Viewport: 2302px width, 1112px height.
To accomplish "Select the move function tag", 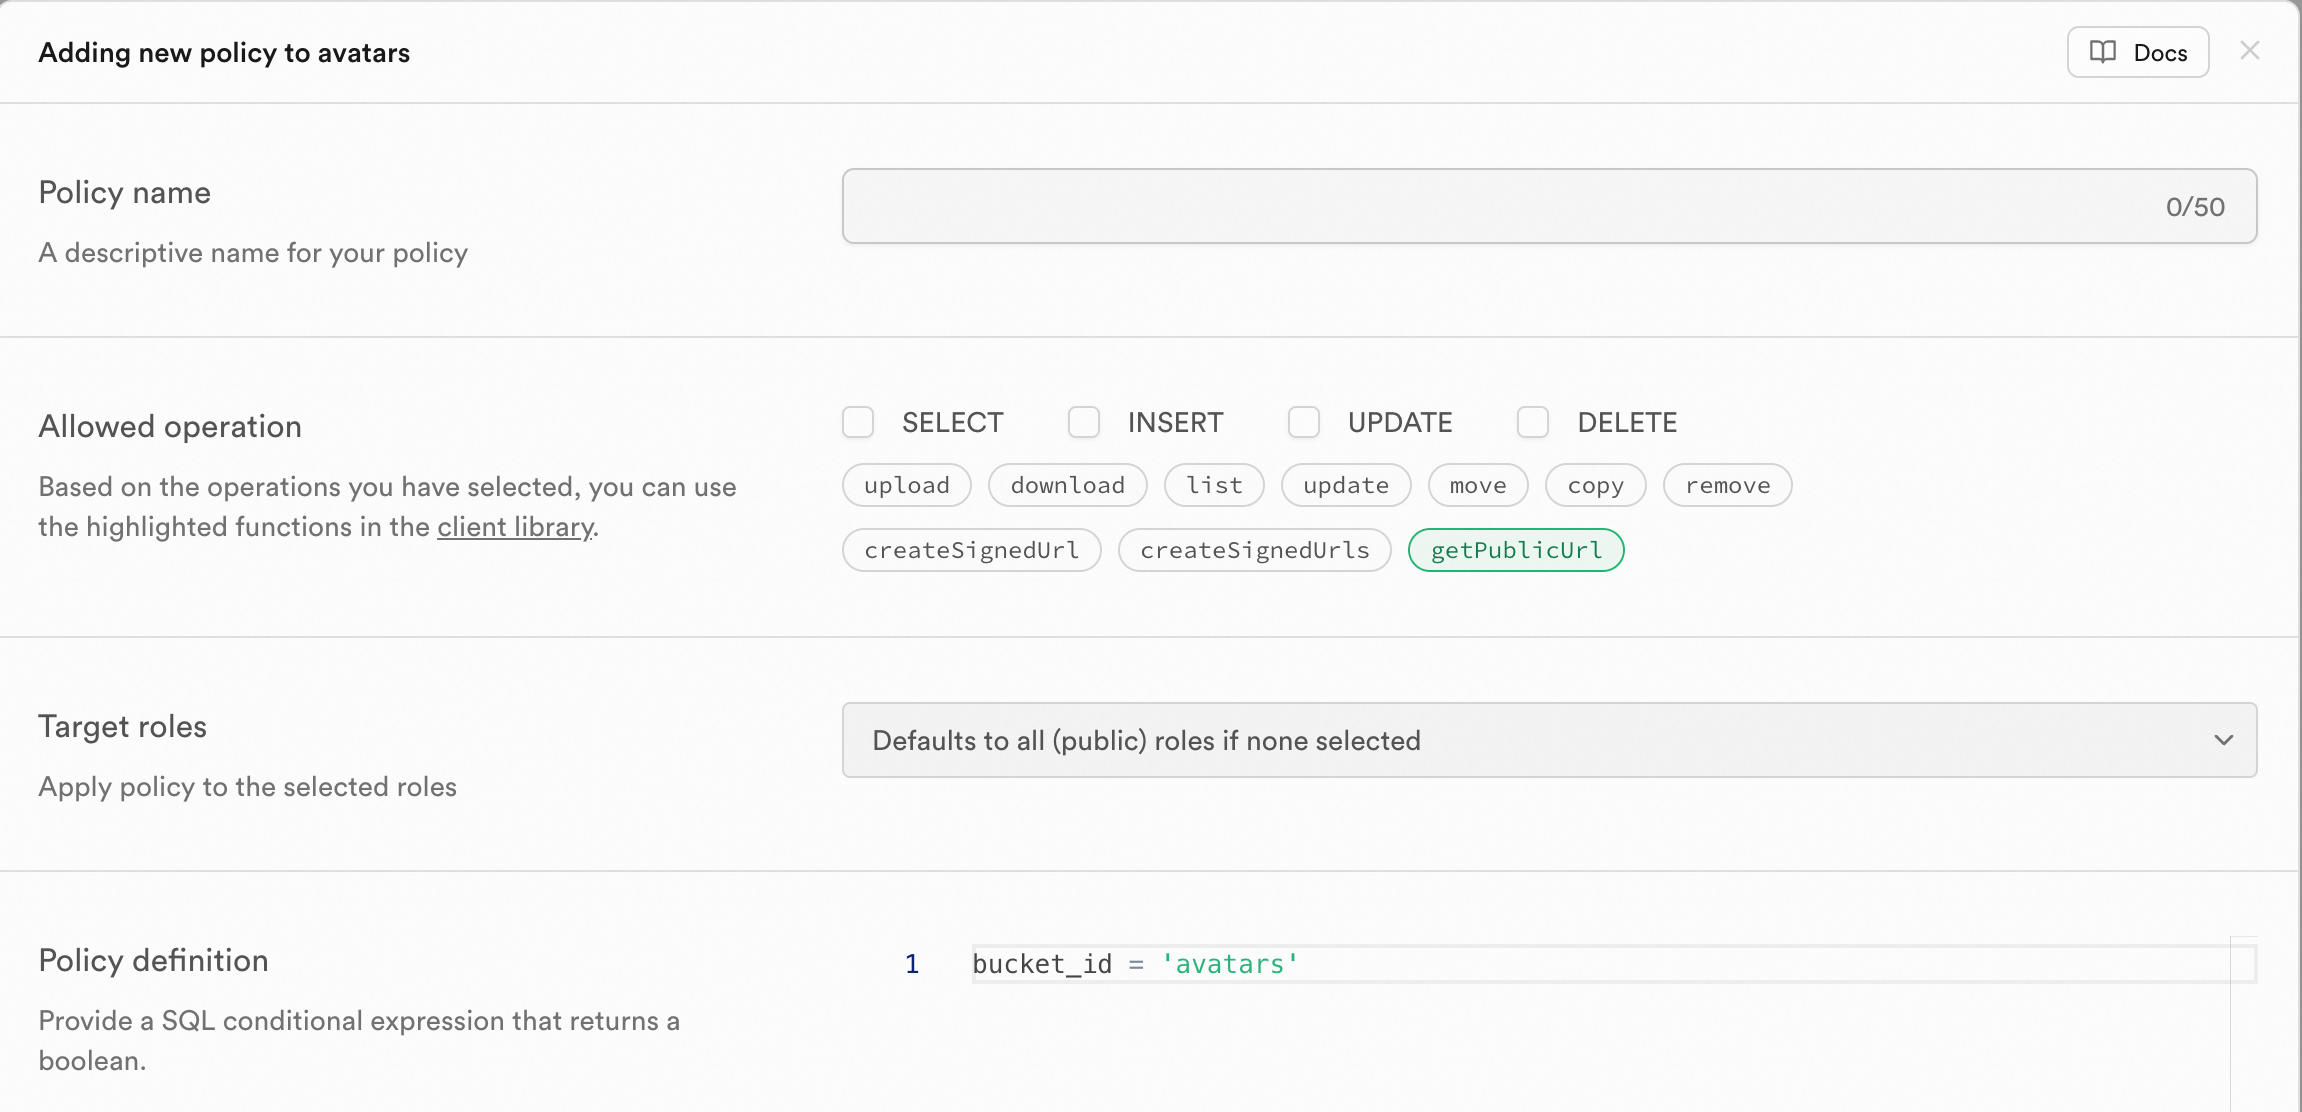I will coord(1478,486).
